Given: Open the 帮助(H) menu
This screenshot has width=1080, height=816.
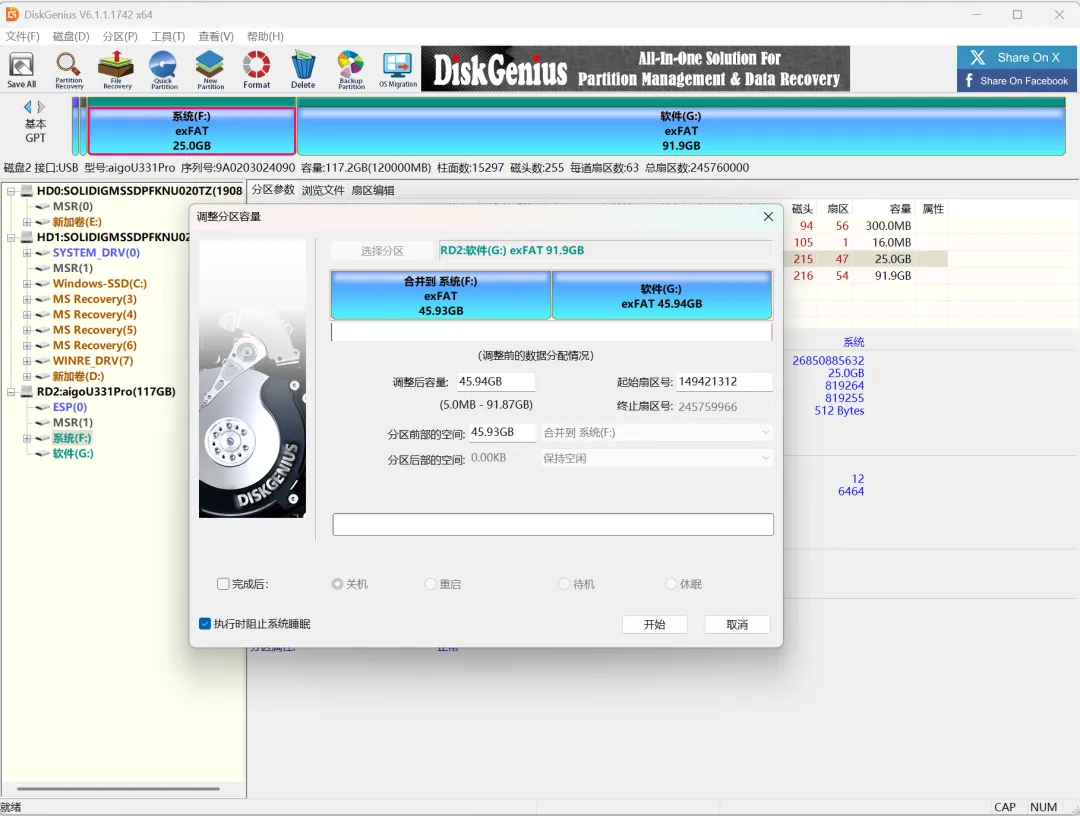Looking at the screenshot, I should [x=265, y=36].
